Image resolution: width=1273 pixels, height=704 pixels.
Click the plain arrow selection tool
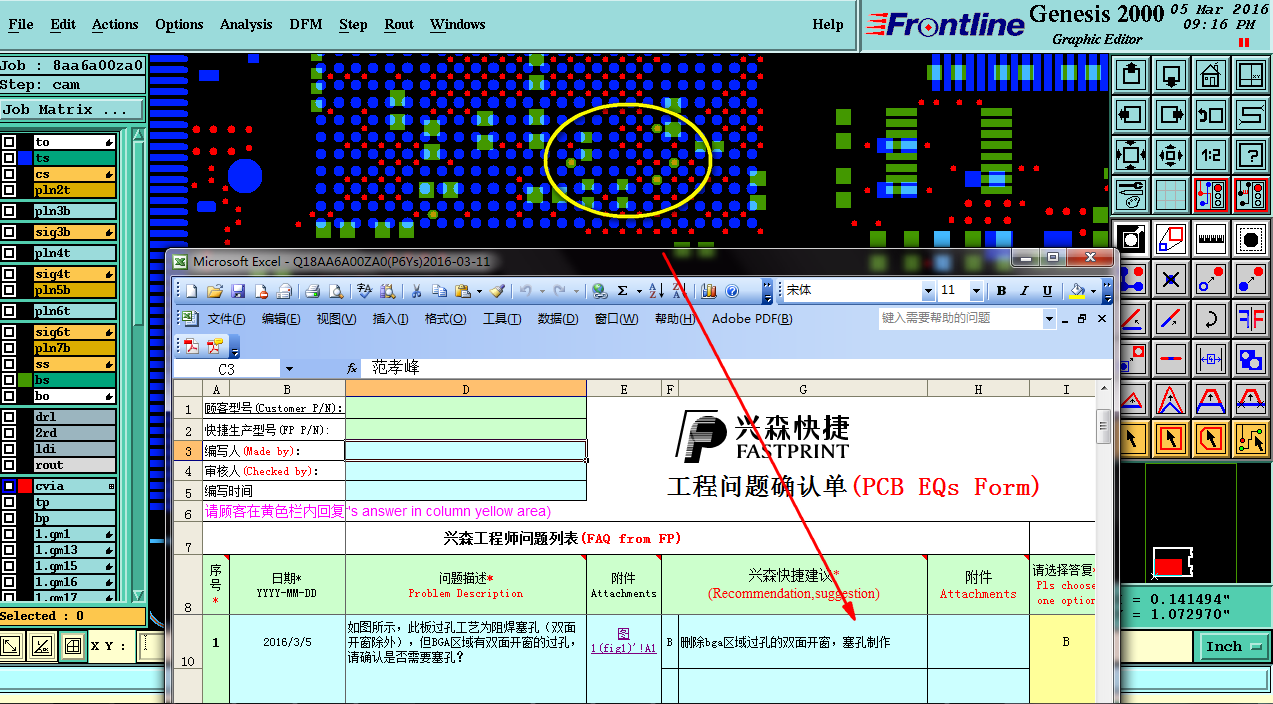pyautogui.click(x=1133, y=438)
